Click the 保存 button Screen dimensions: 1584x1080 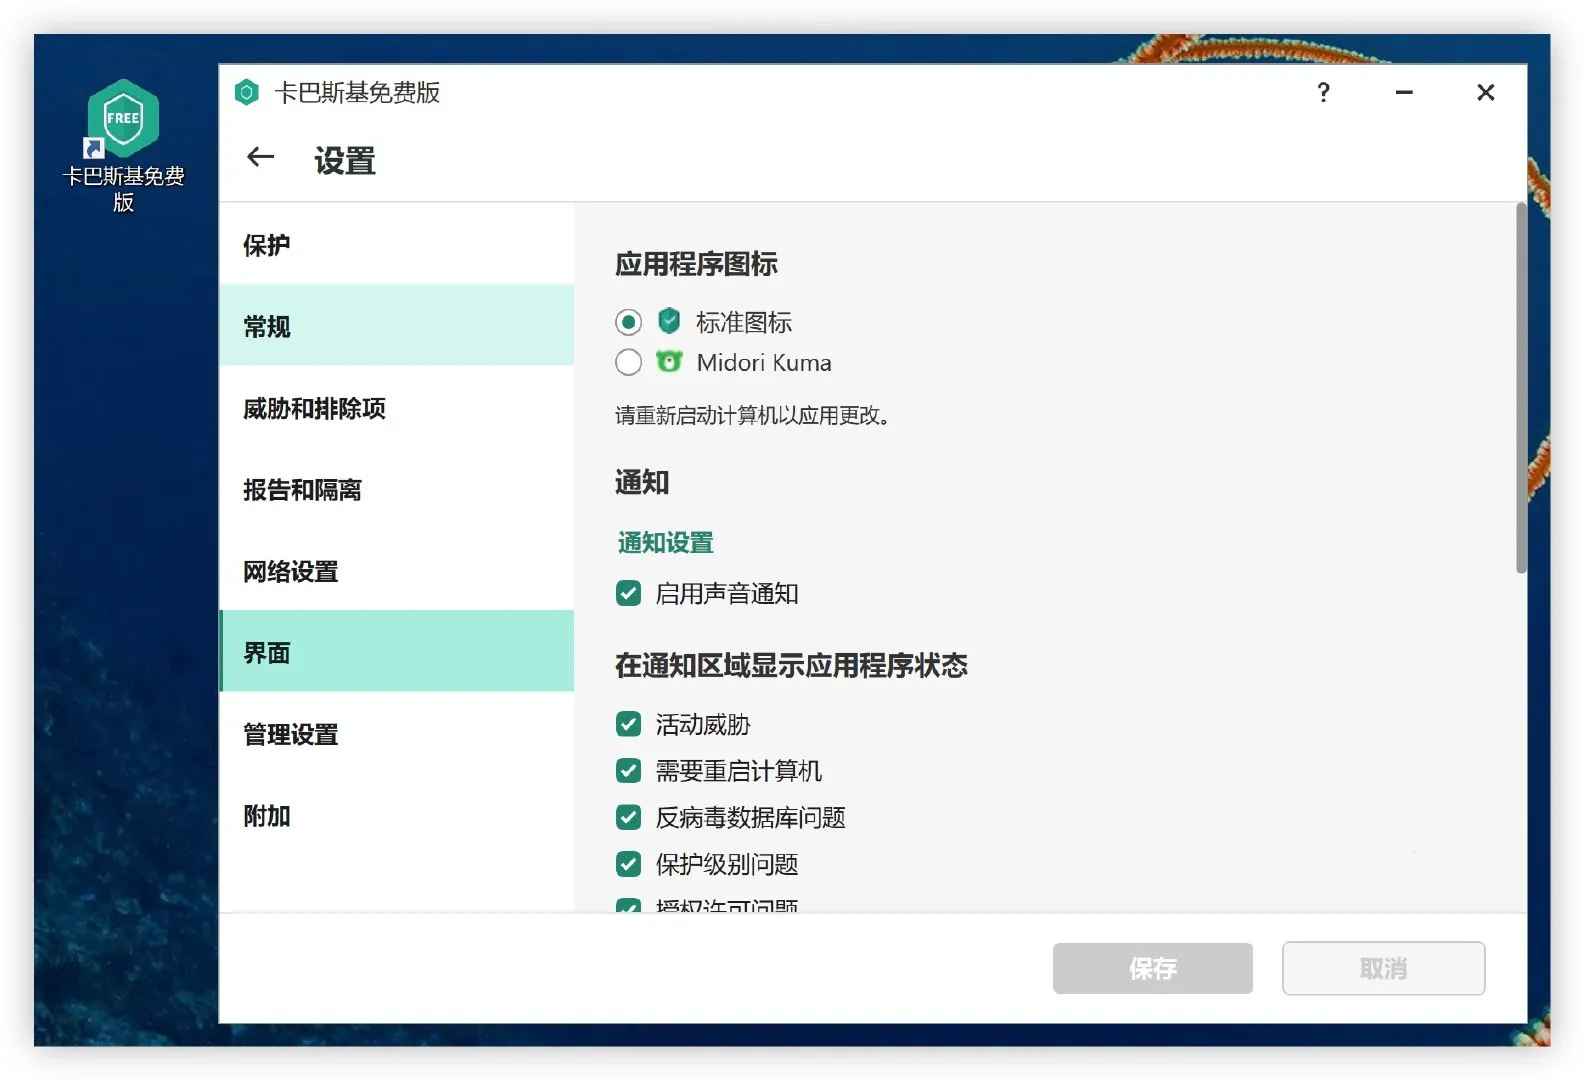1152,968
